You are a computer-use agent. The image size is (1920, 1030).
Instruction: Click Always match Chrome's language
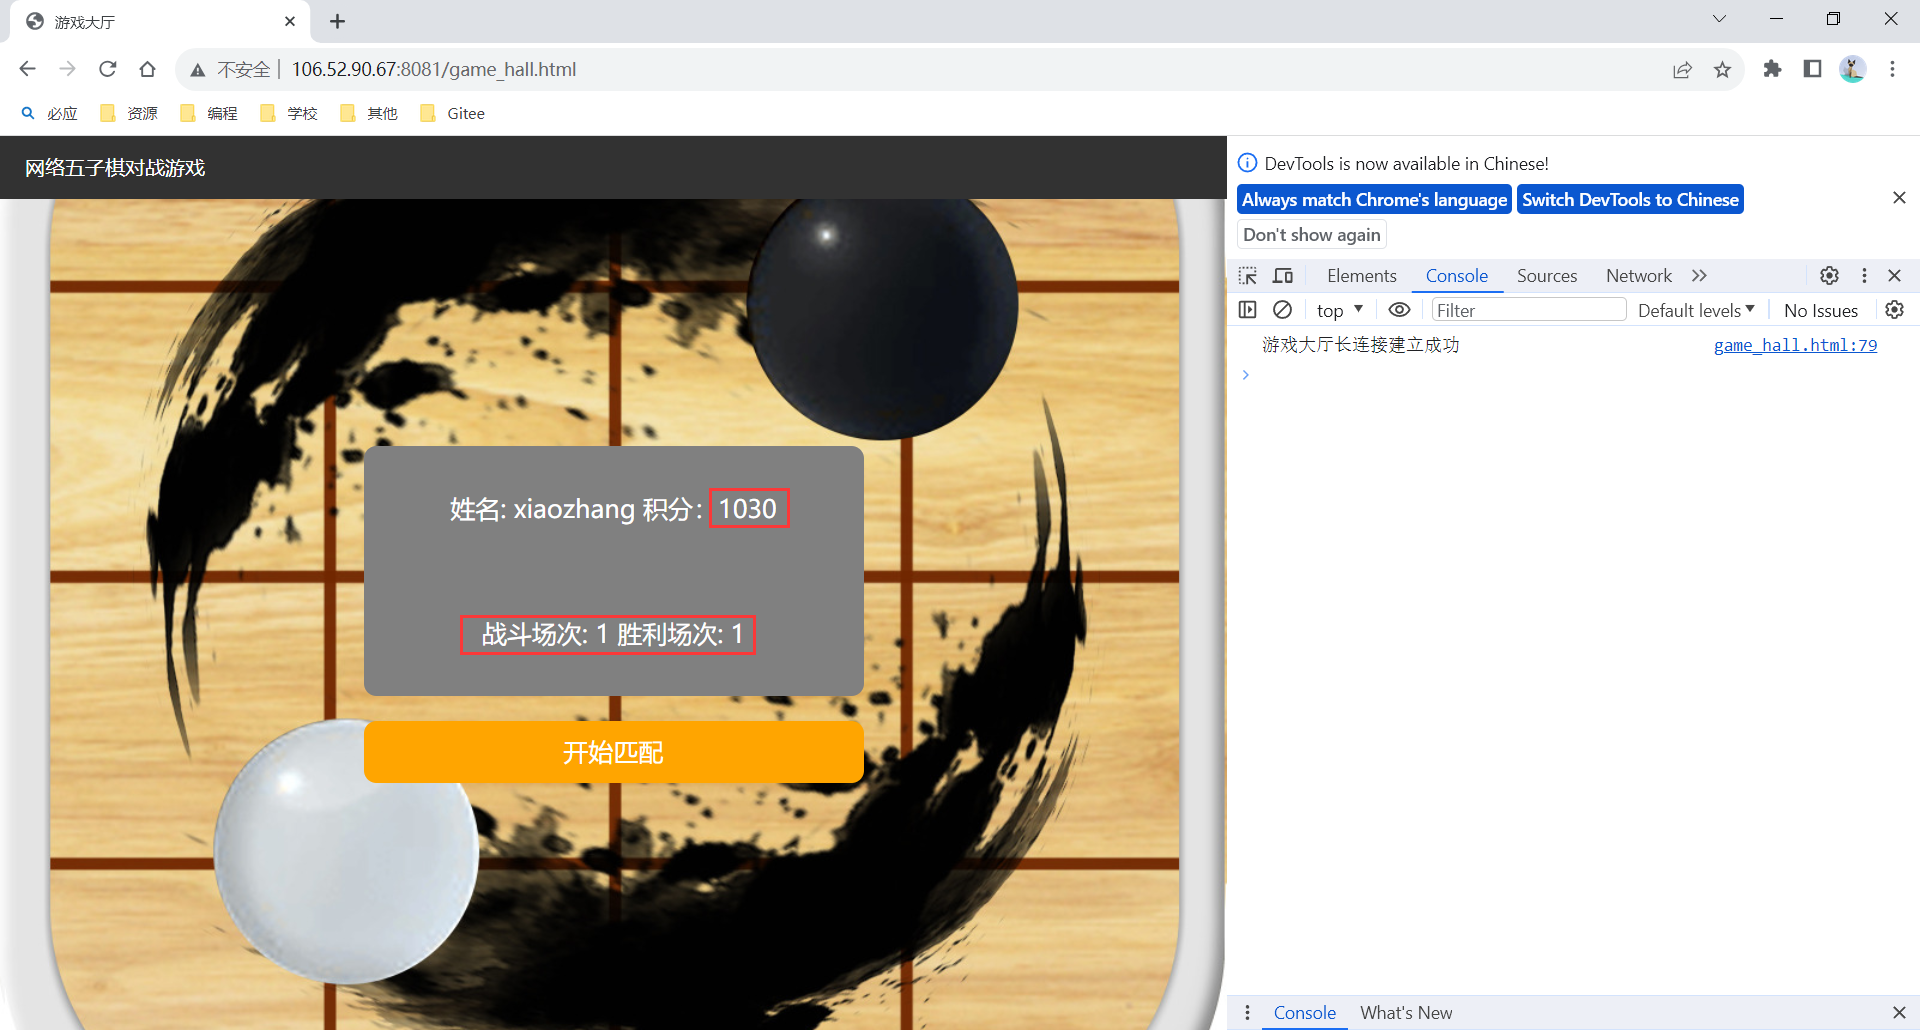[x=1374, y=200]
